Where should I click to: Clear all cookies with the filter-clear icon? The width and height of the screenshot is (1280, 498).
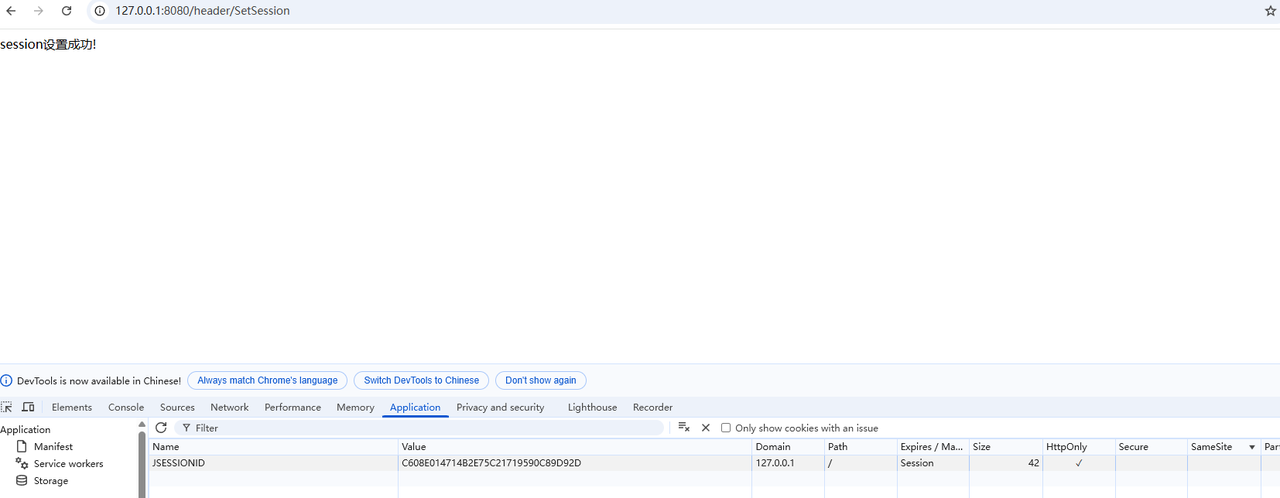(684, 428)
